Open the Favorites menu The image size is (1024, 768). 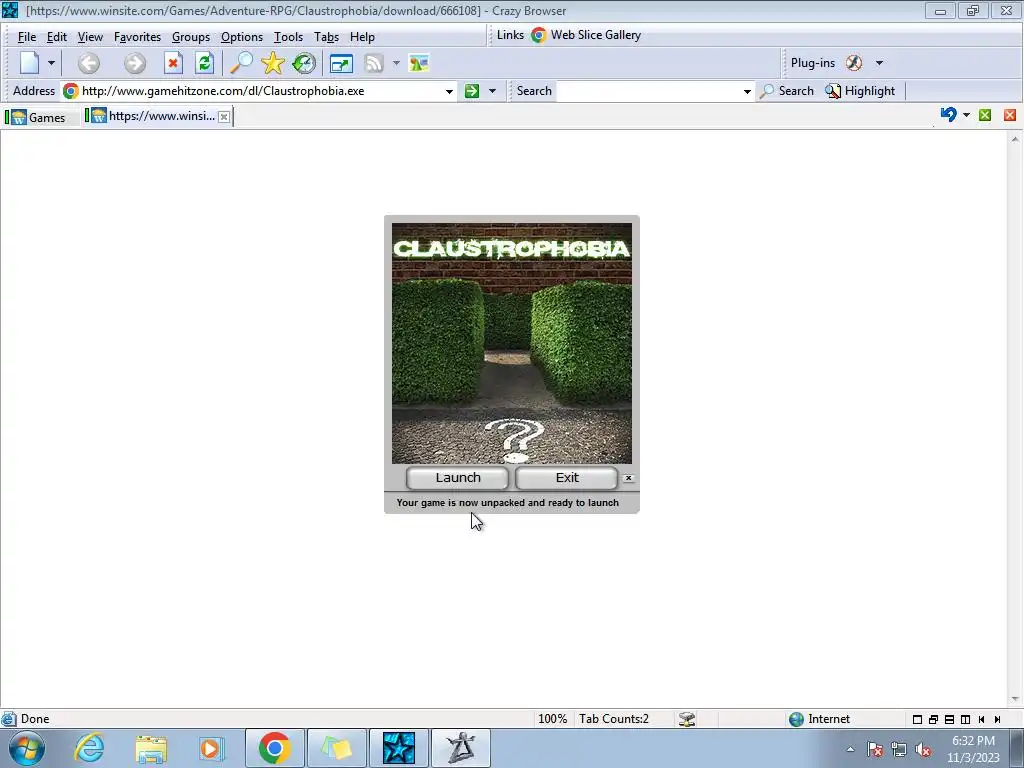137,37
